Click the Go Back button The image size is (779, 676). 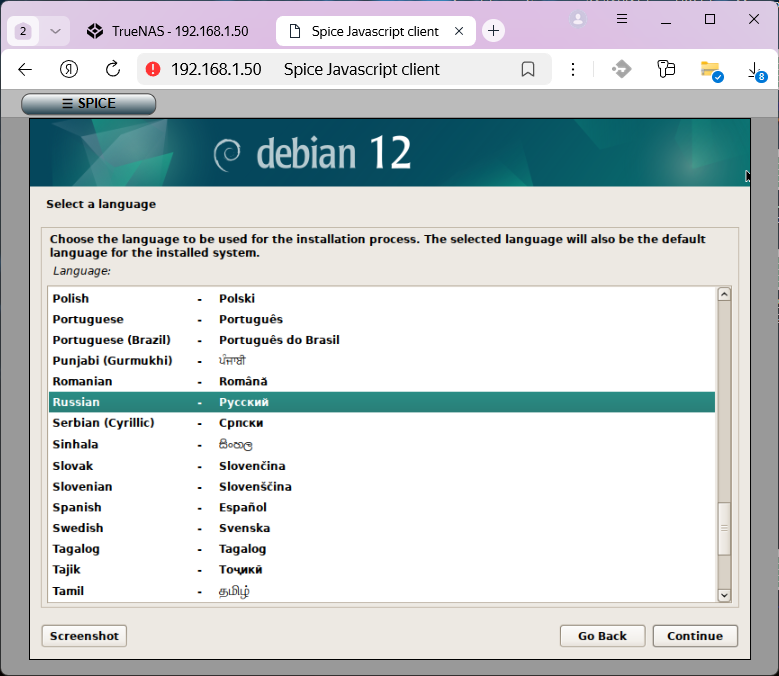click(602, 636)
